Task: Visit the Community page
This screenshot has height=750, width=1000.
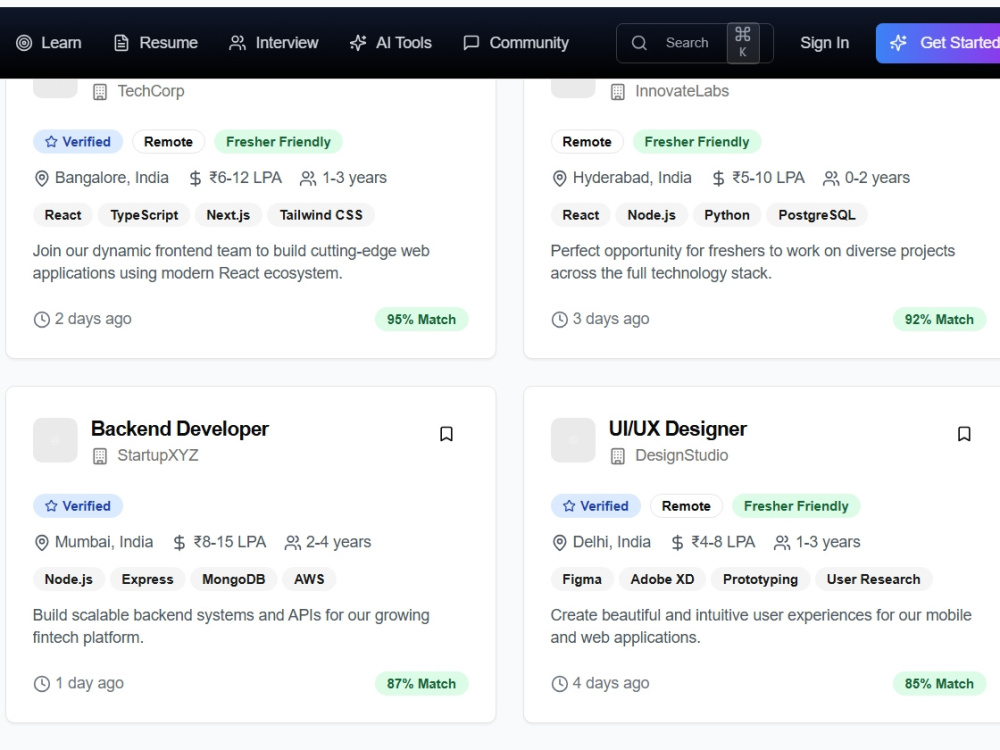Action: 516,43
